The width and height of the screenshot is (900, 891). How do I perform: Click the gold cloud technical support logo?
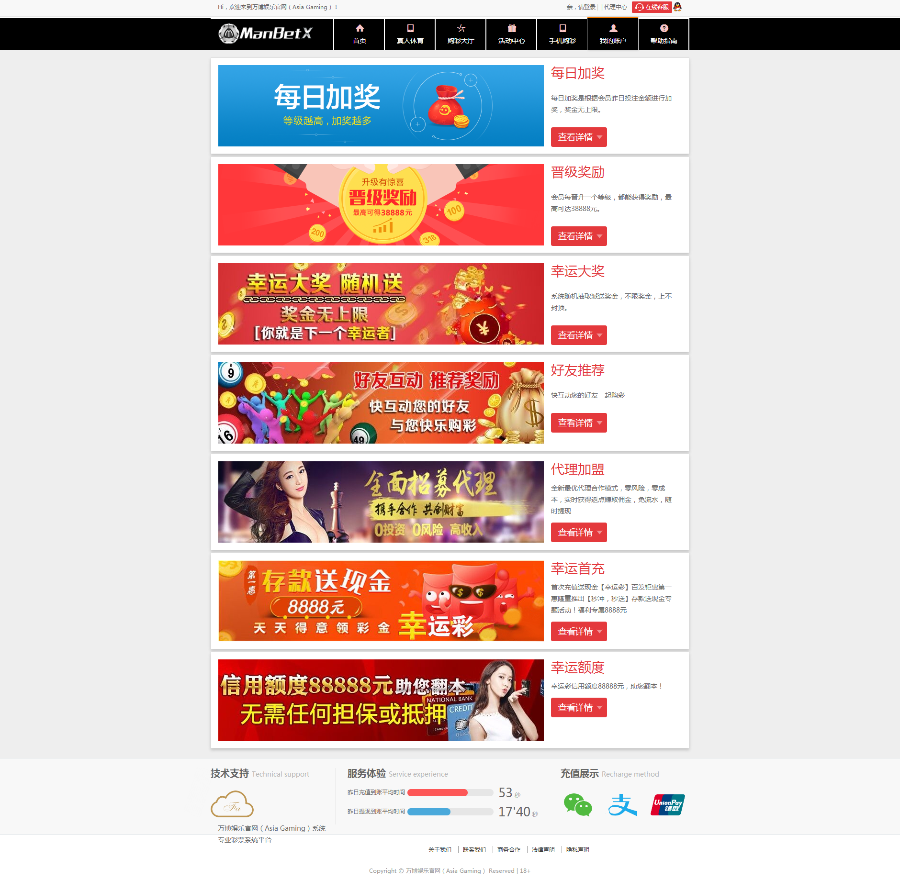[x=232, y=804]
